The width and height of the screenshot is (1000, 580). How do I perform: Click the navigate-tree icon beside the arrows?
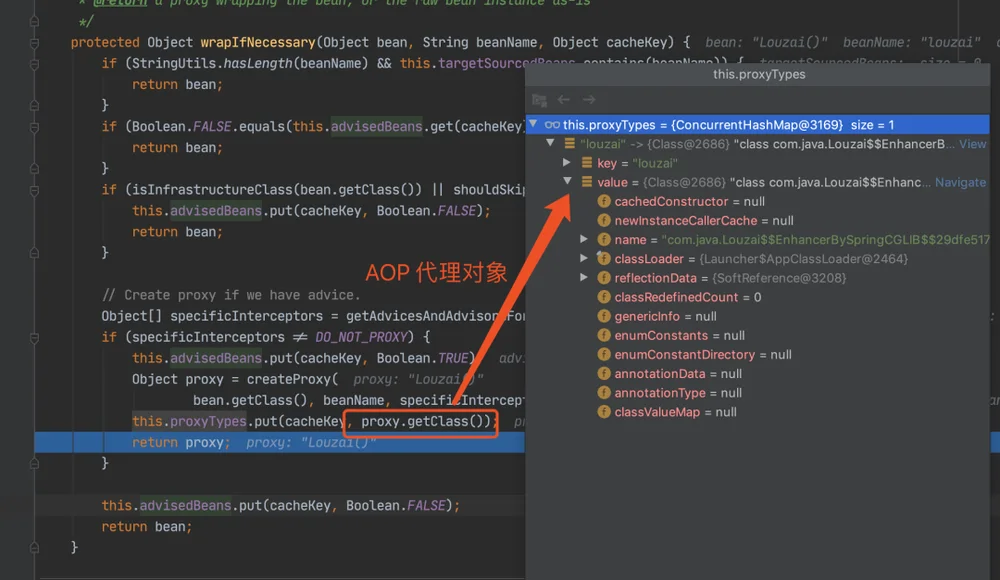[540, 100]
